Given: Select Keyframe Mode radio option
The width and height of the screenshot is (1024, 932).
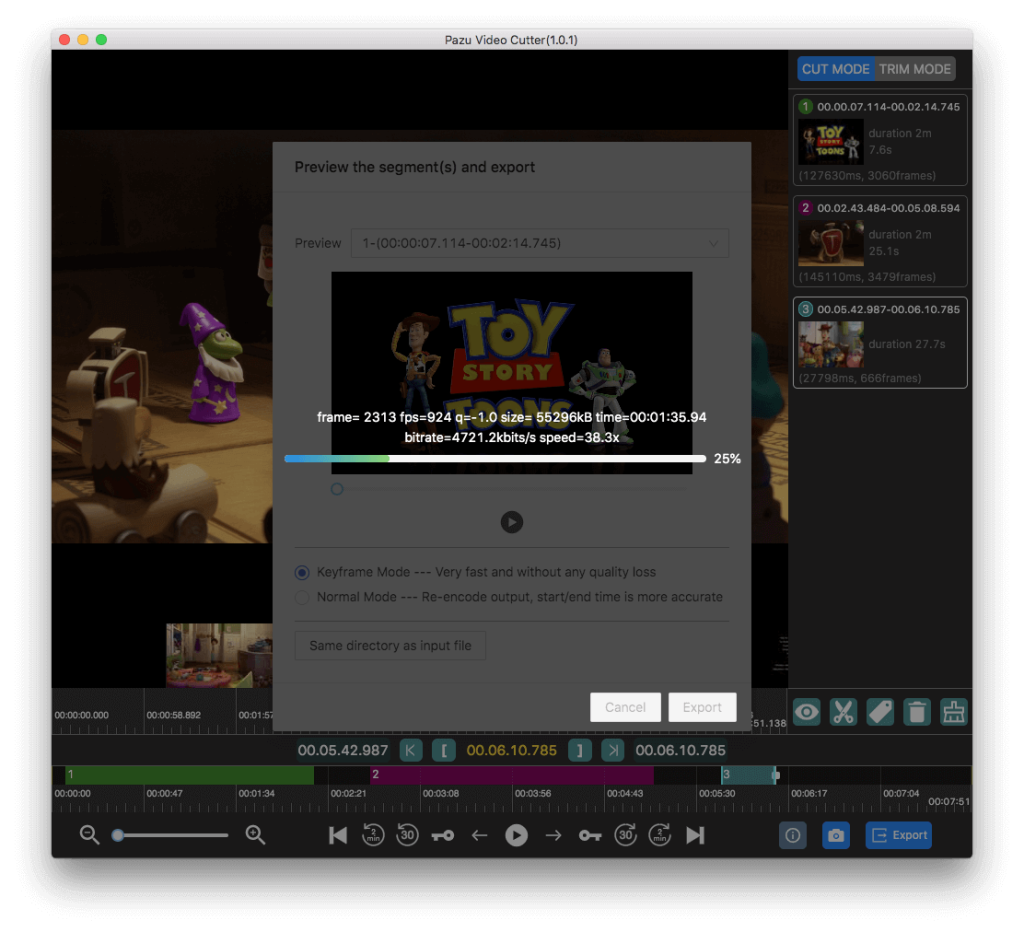Looking at the screenshot, I should [x=302, y=573].
